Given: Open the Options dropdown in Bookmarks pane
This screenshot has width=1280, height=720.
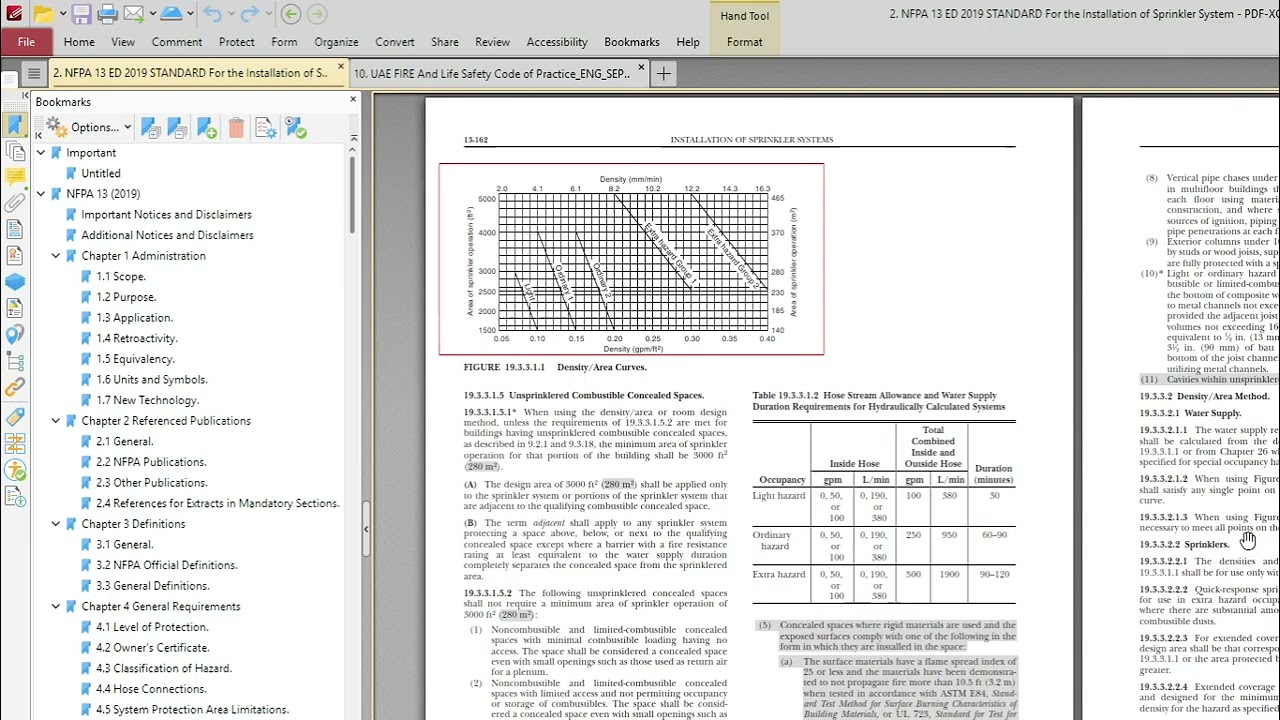Looking at the screenshot, I should pyautogui.click(x=88, y=127).
